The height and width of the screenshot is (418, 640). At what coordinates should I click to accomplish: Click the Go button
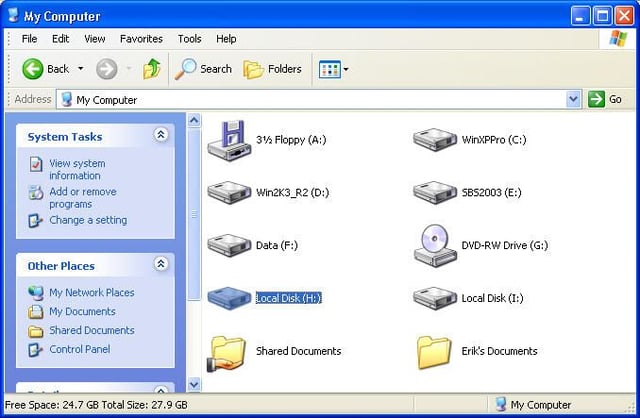[x=606, y=99]
